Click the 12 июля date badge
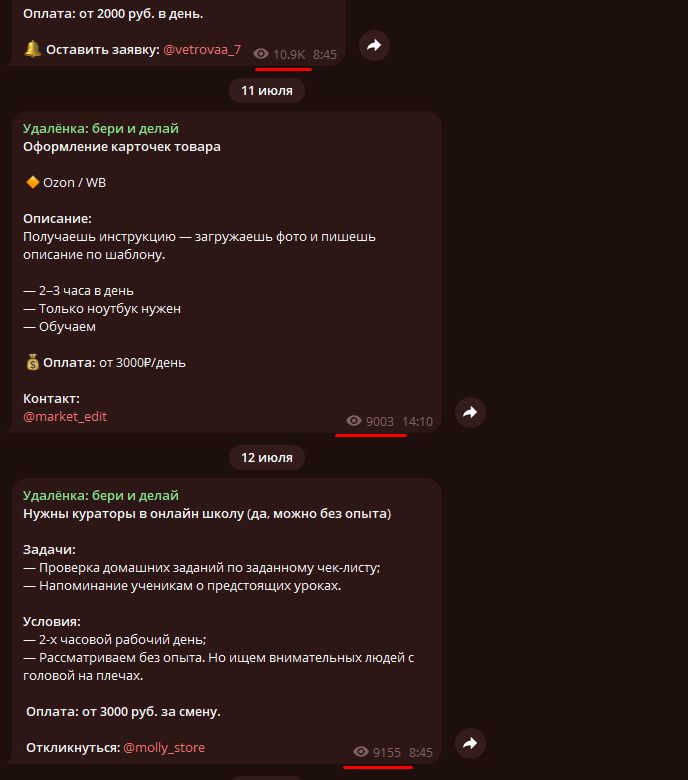 point(267,458)
